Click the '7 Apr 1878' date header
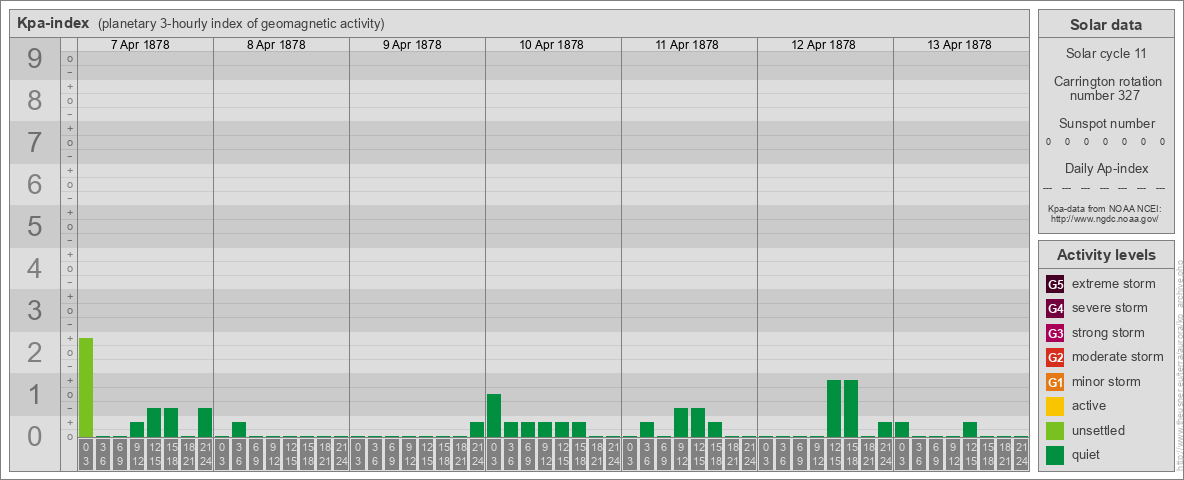 coord(140,45)
